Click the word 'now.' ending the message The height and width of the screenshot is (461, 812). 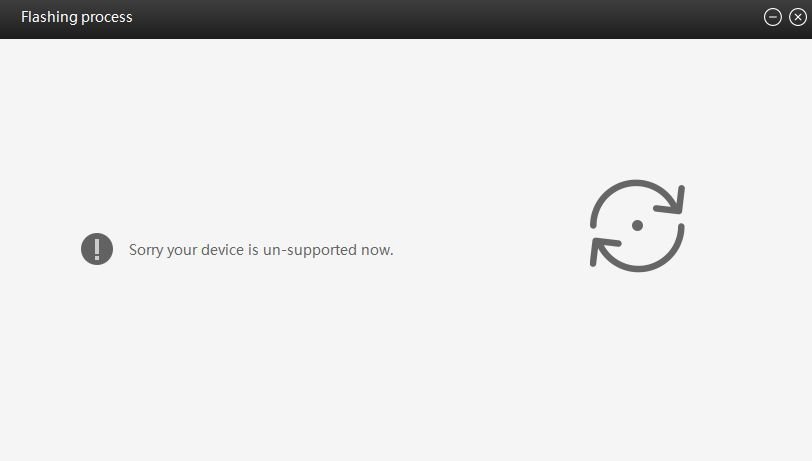pyautogui.click(x=377, y=250)
